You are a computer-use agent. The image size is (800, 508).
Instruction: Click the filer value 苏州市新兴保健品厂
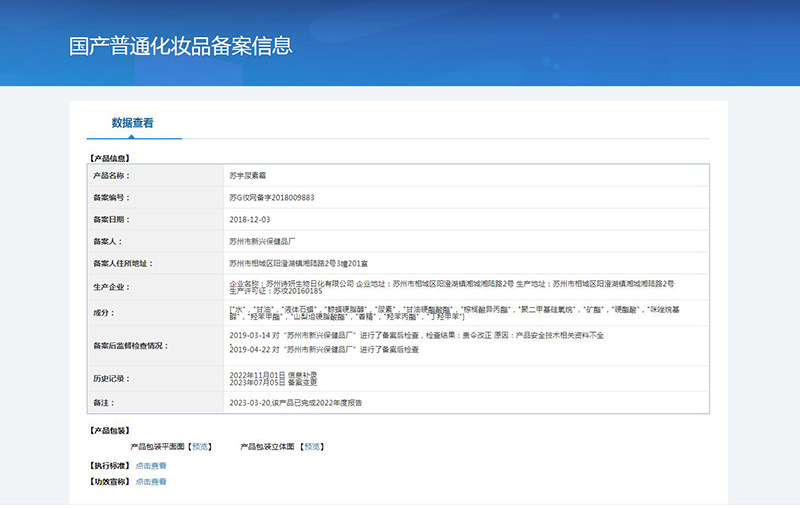[262, 241]
